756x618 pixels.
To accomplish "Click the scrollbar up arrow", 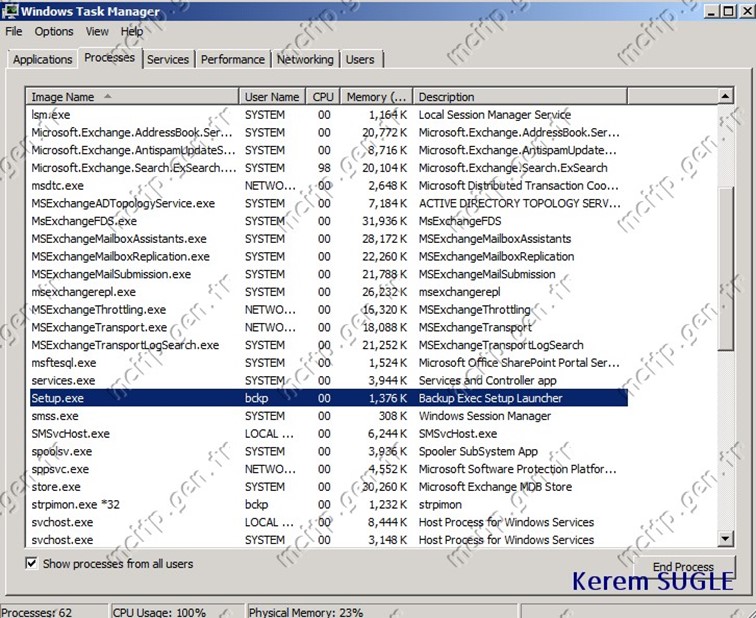I will 725,96.
